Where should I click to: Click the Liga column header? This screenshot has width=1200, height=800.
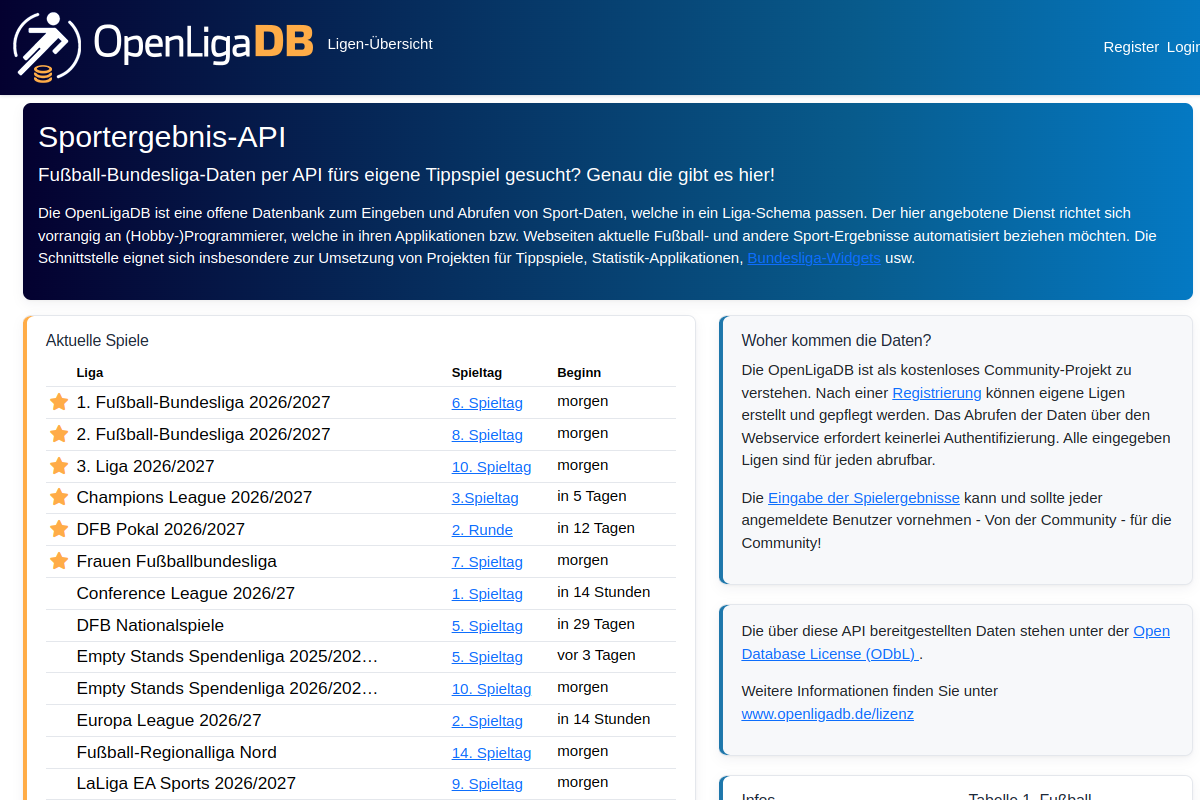tap(90, 373)
